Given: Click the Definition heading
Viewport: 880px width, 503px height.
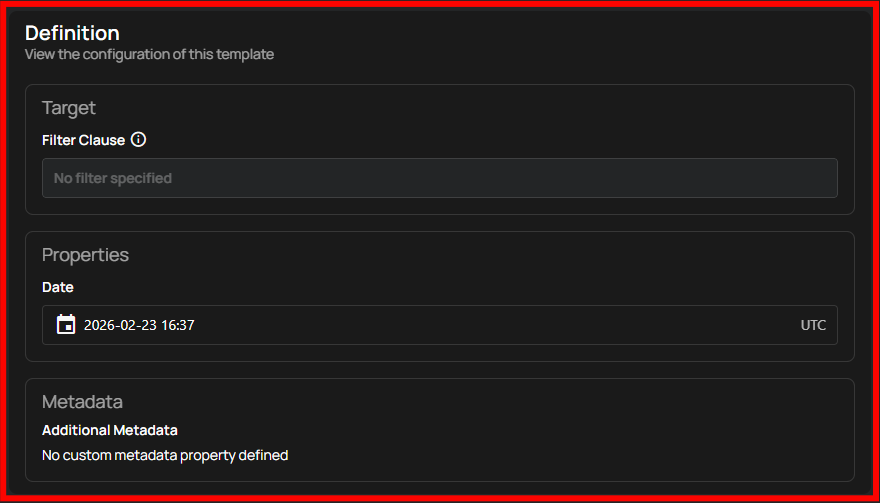Looking at the screenshot, I should (x=72, y=33).
